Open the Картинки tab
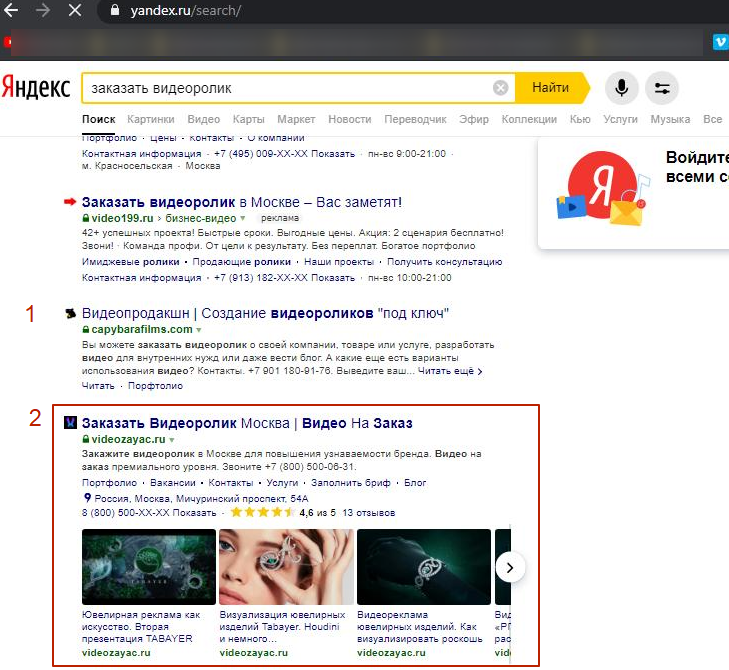 [151, 119]
